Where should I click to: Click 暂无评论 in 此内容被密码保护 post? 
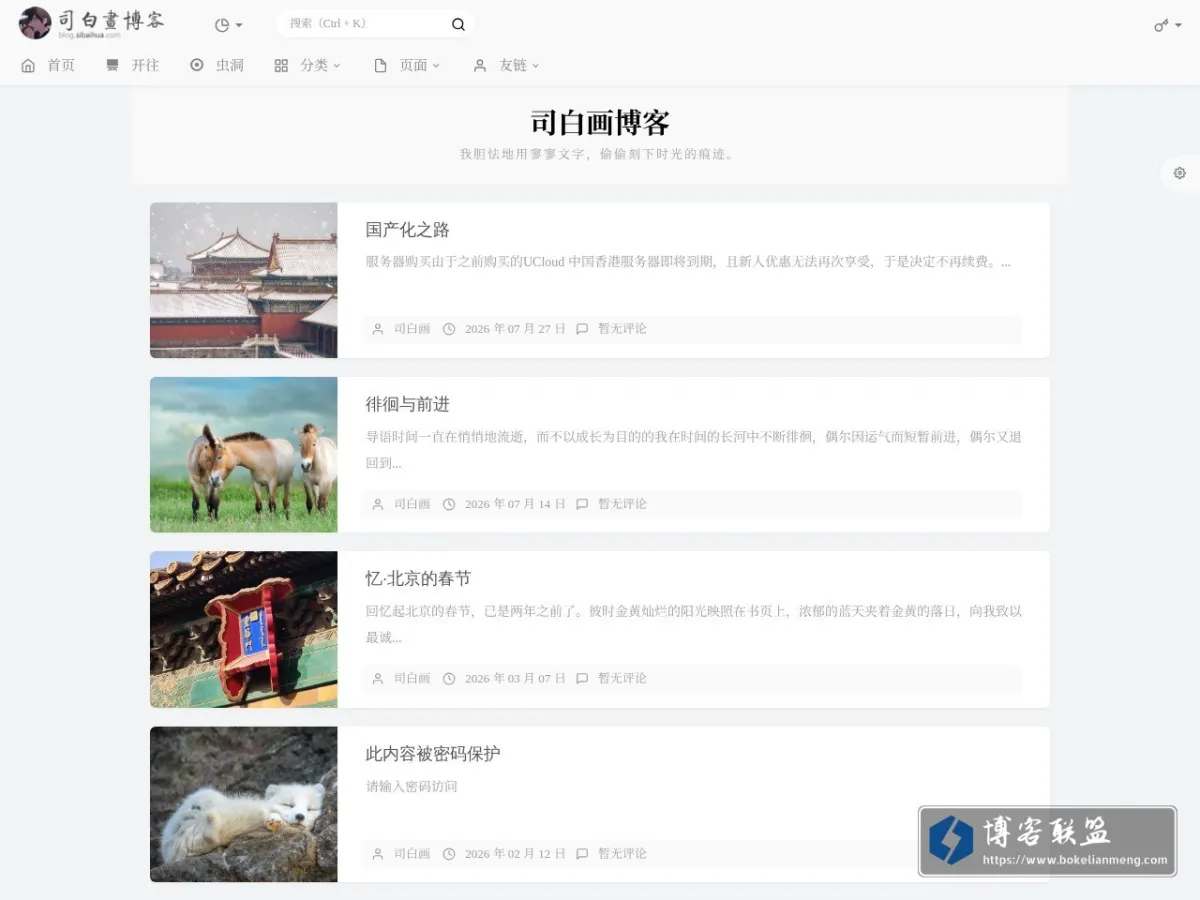coord(622,854)
